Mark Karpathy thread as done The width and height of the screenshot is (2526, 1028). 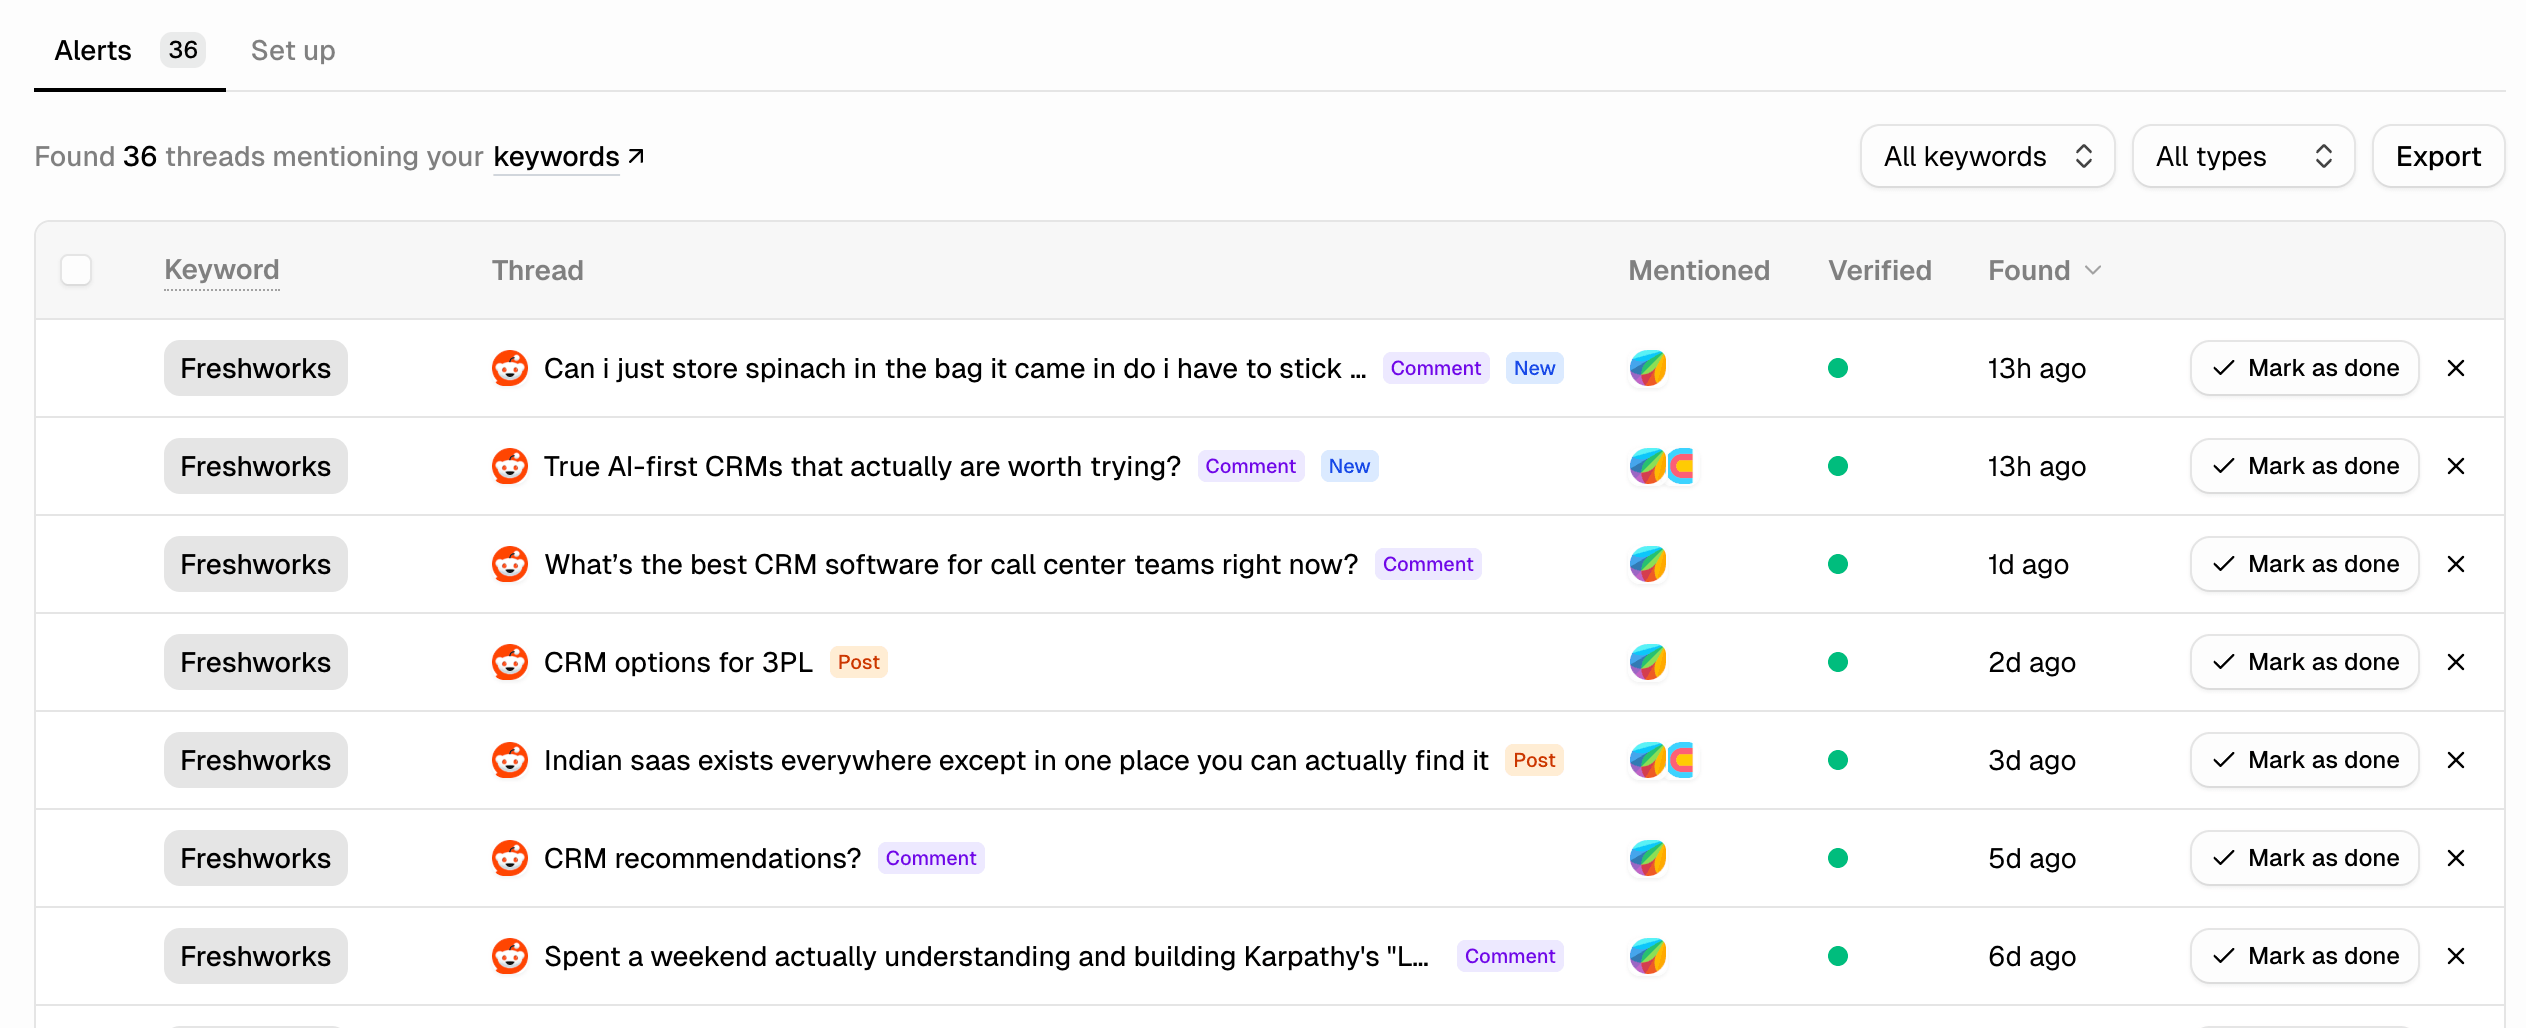pyautogui.click(x=2304, y=956)
